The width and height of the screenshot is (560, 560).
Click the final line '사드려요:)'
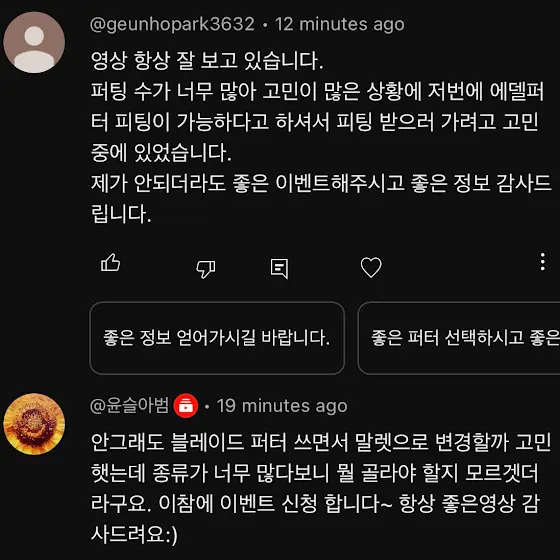coord(134,535)
